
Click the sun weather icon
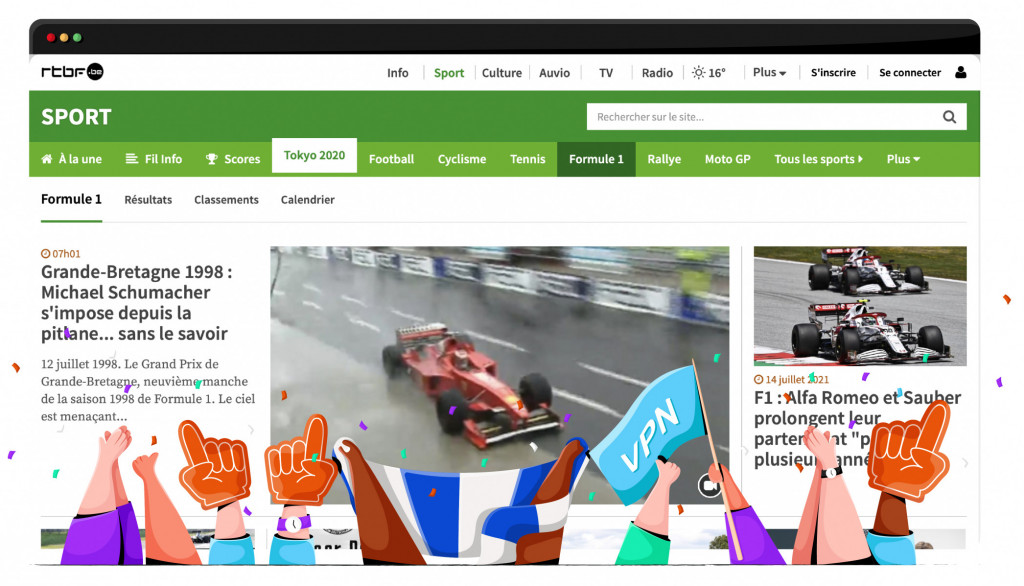(698, 73)
